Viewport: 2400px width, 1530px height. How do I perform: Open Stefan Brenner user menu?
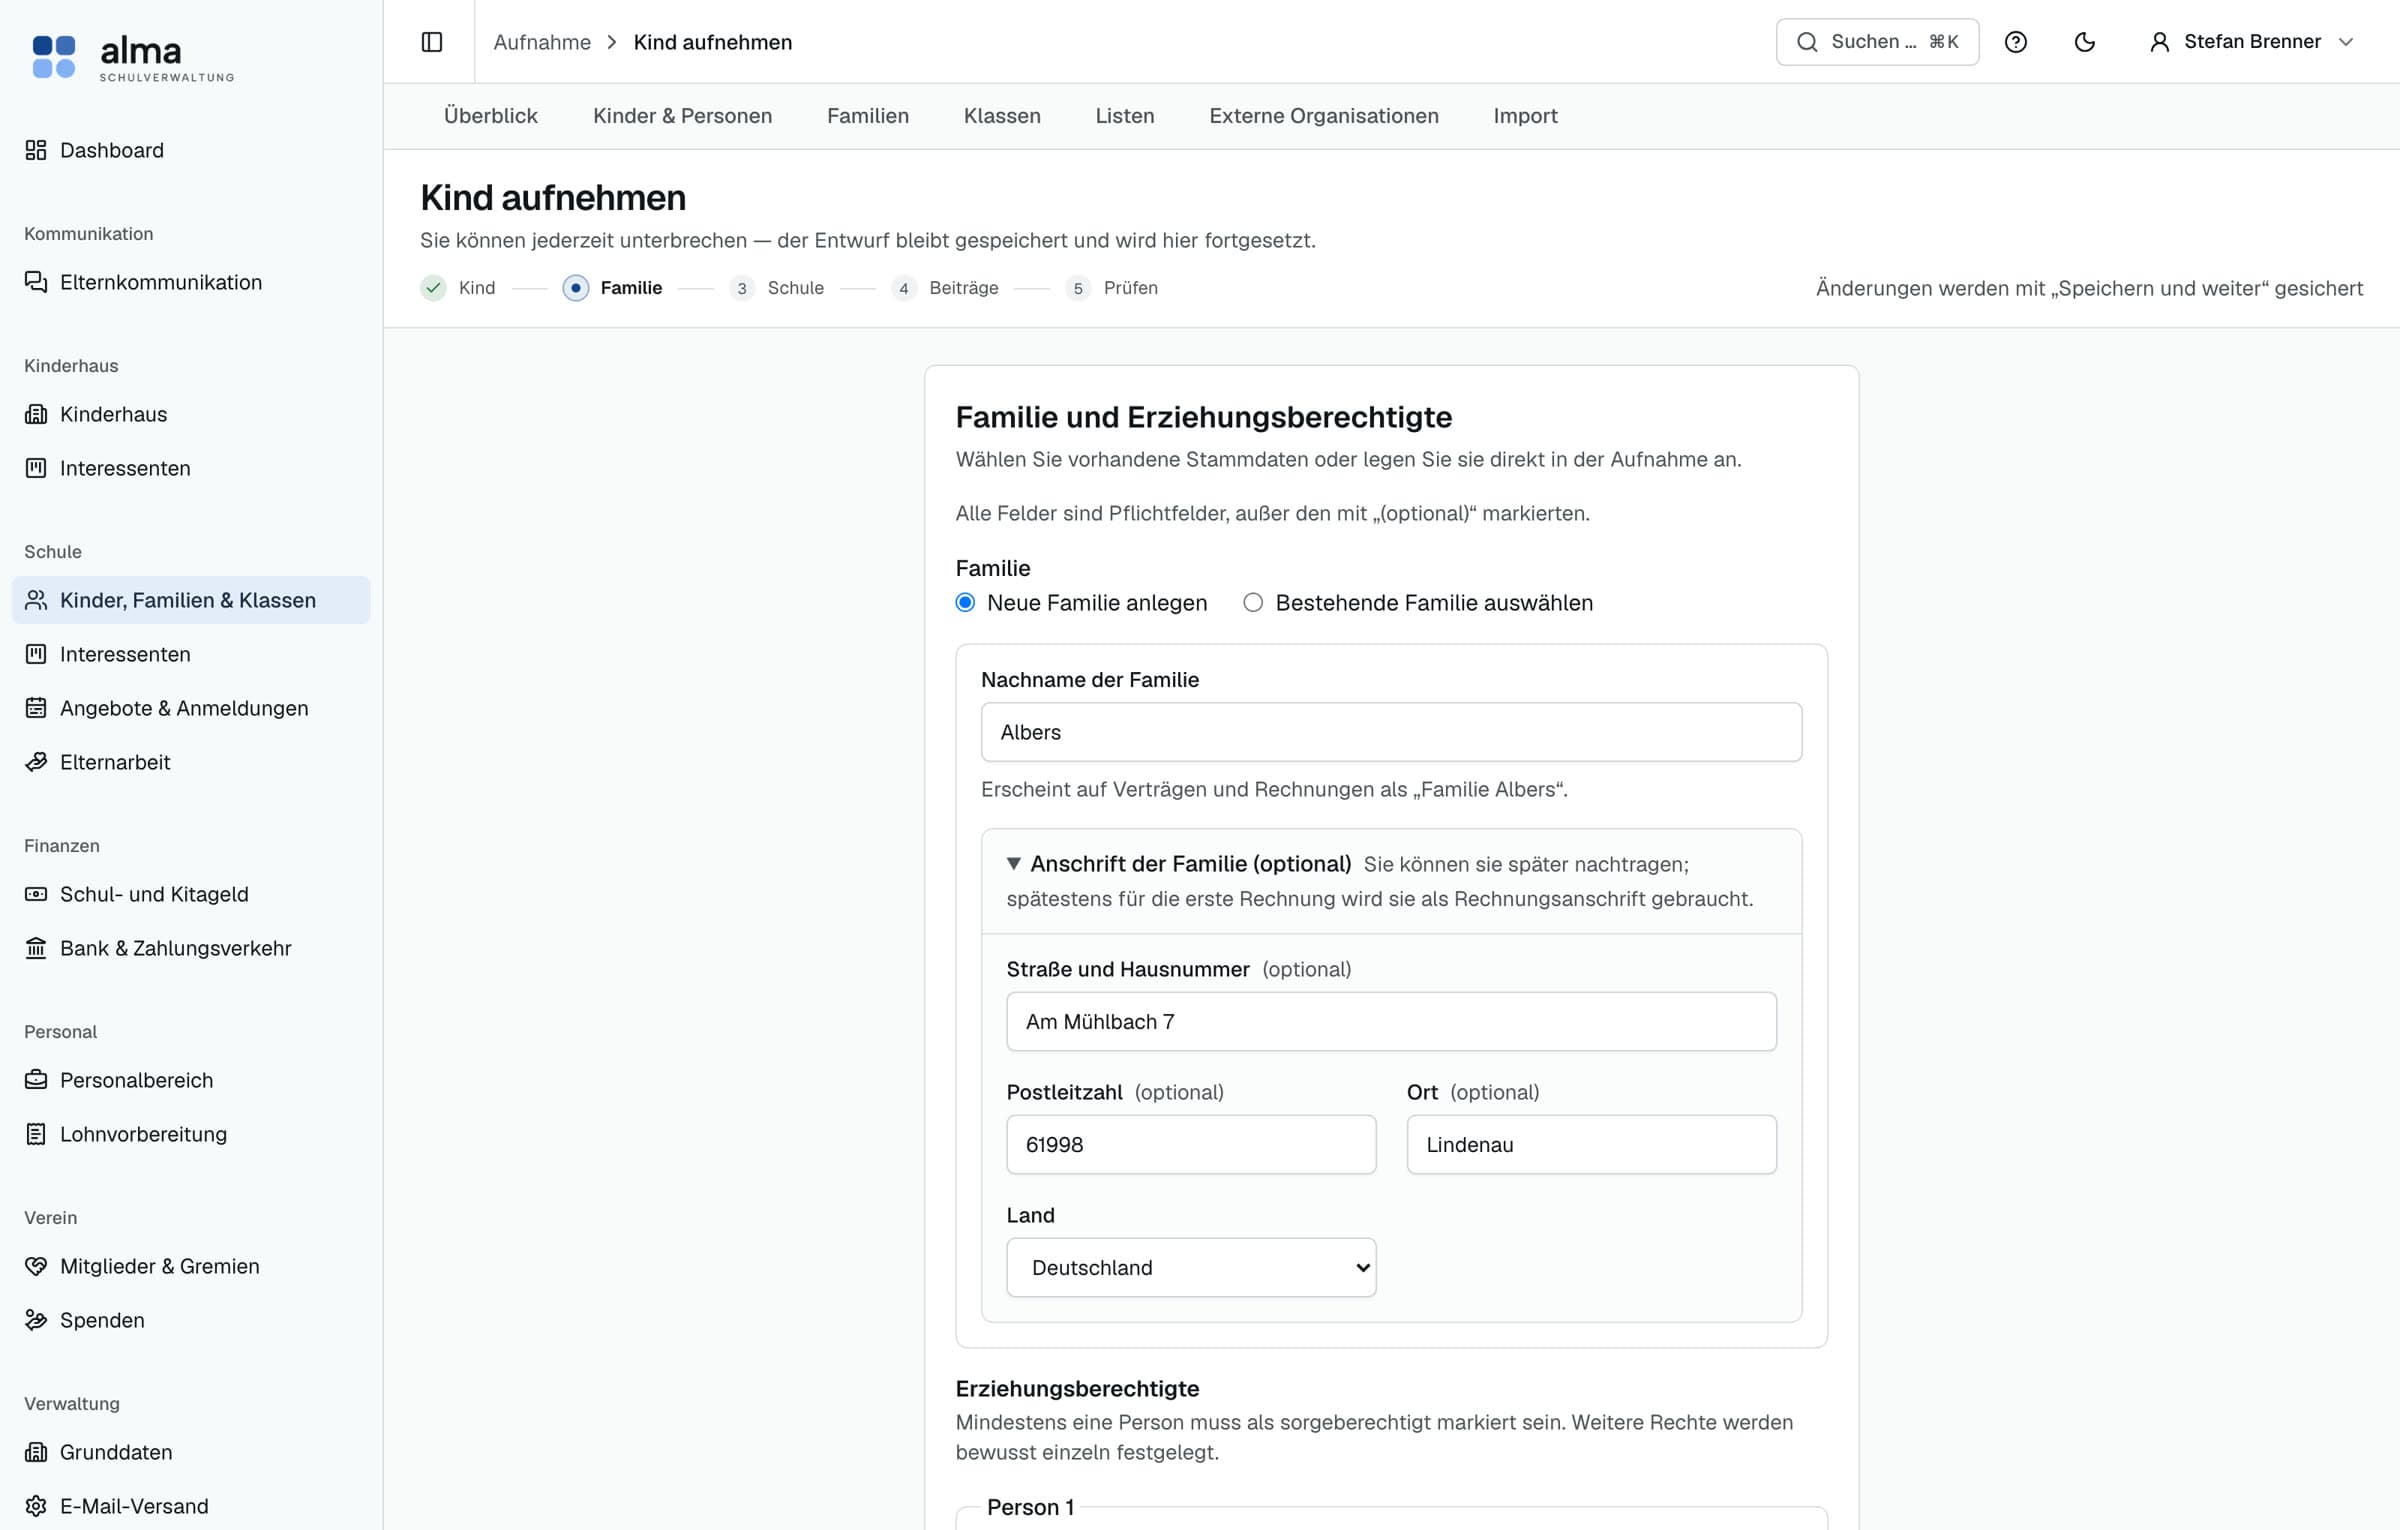point(2251,42)
